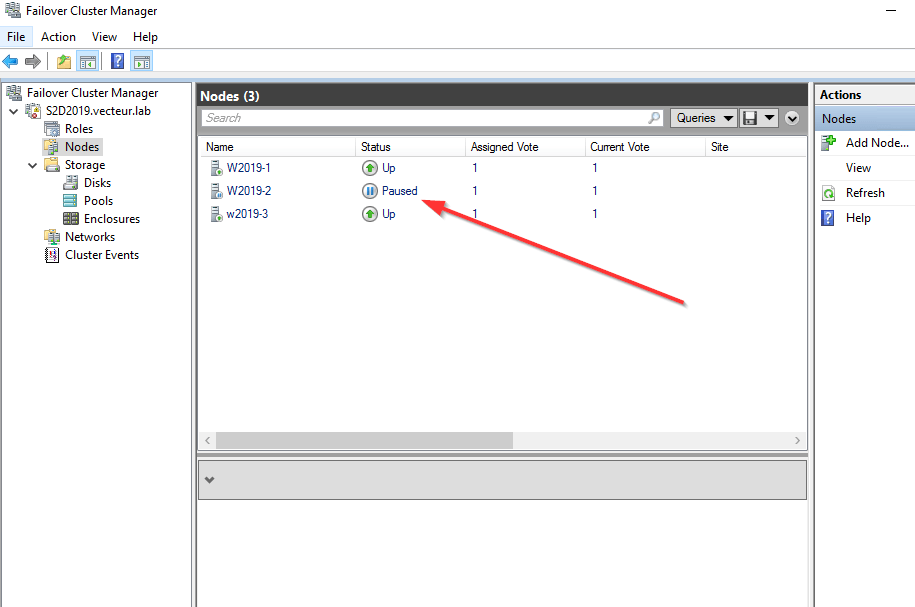This screenshot has width=915, height=607.
Task: Click inside the node Search field
Action: pyautogui.click(x=420, y=118)
